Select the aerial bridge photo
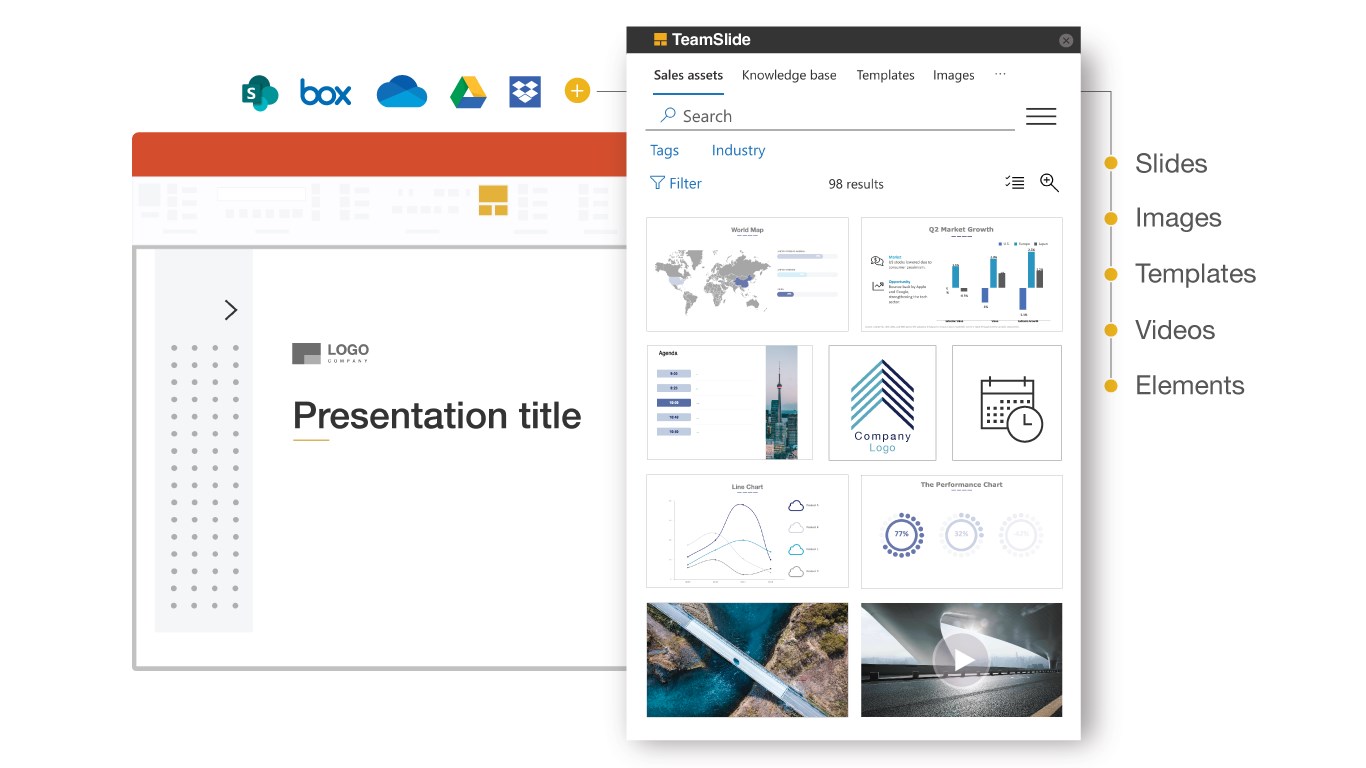The image size is (1366, 768). 747,659
